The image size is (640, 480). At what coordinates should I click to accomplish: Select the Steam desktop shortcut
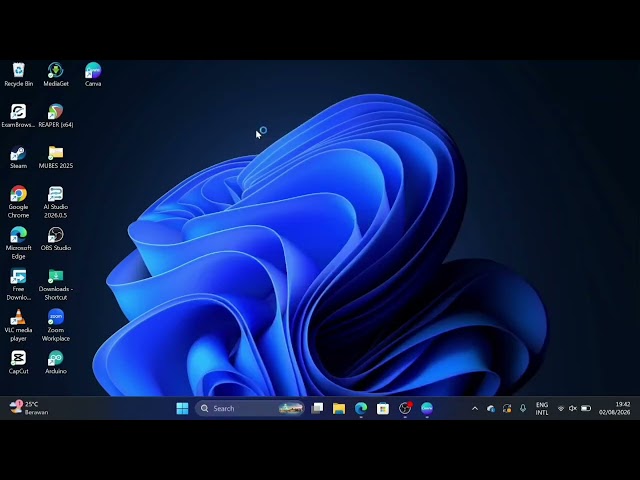(x=18, y=157)
